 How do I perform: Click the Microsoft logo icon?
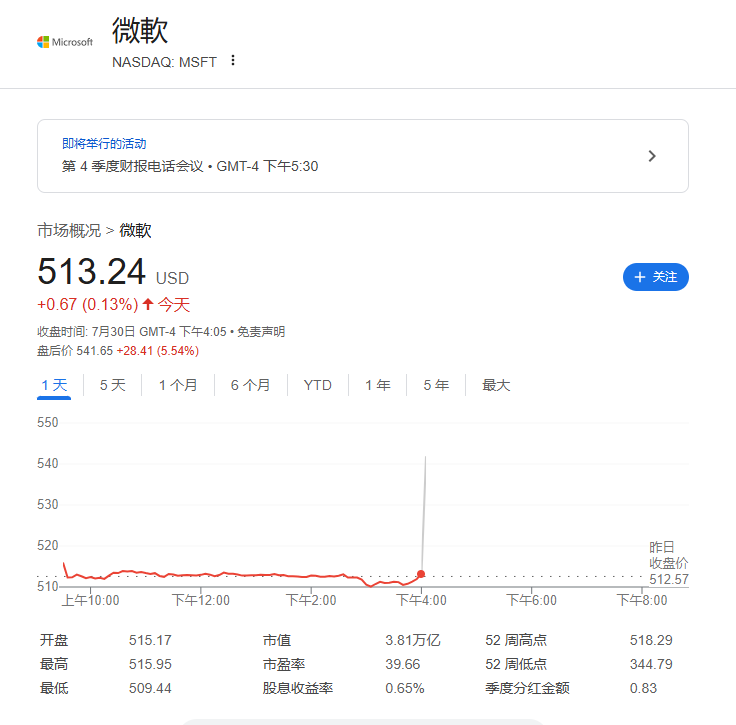[65, 42]
